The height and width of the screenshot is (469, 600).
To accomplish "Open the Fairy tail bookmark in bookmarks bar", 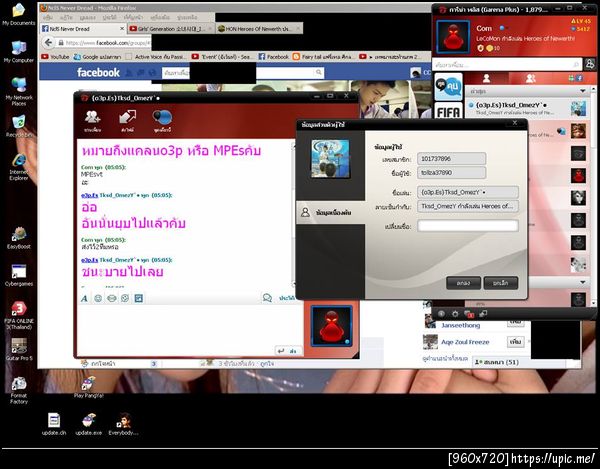I will pyautogui.click(x=322, y=57).
